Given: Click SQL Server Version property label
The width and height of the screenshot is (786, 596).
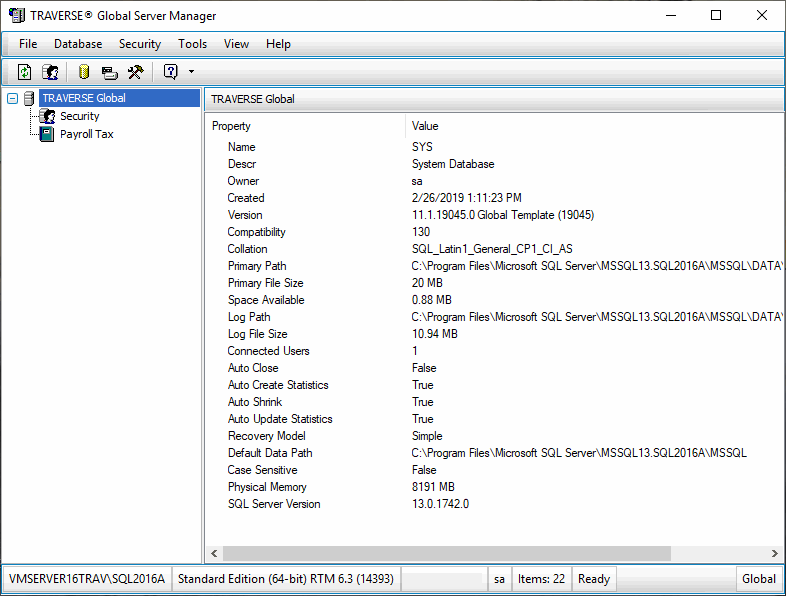Looking at the screenshot, I should pos(274,504).
